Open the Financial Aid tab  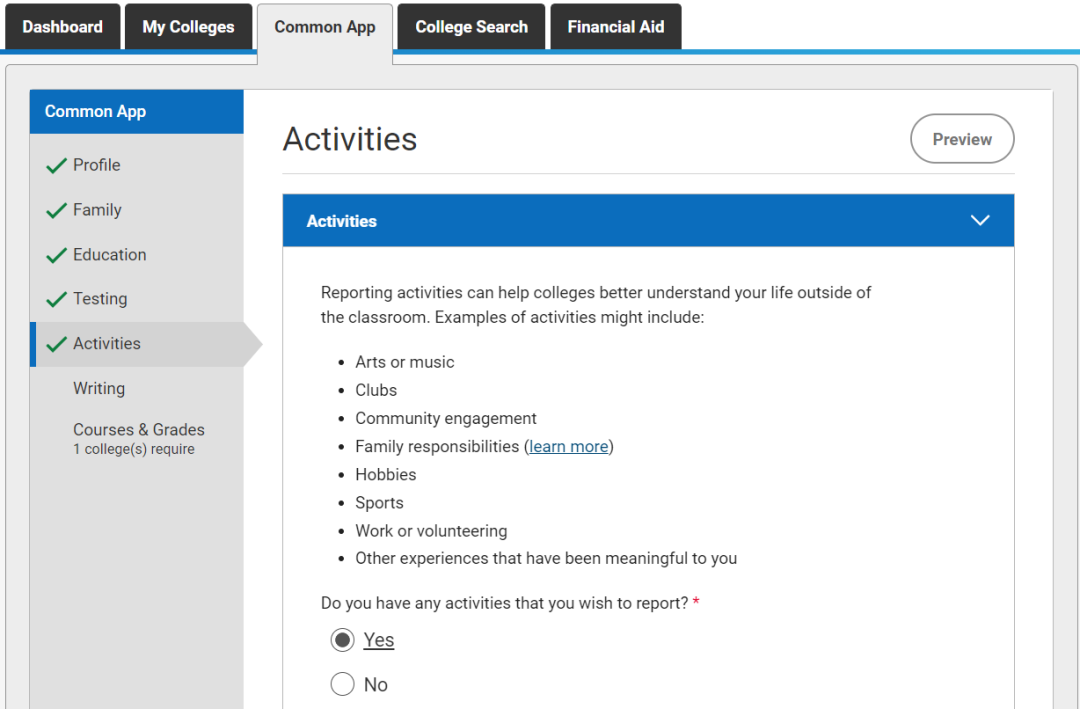coord(615,27)
